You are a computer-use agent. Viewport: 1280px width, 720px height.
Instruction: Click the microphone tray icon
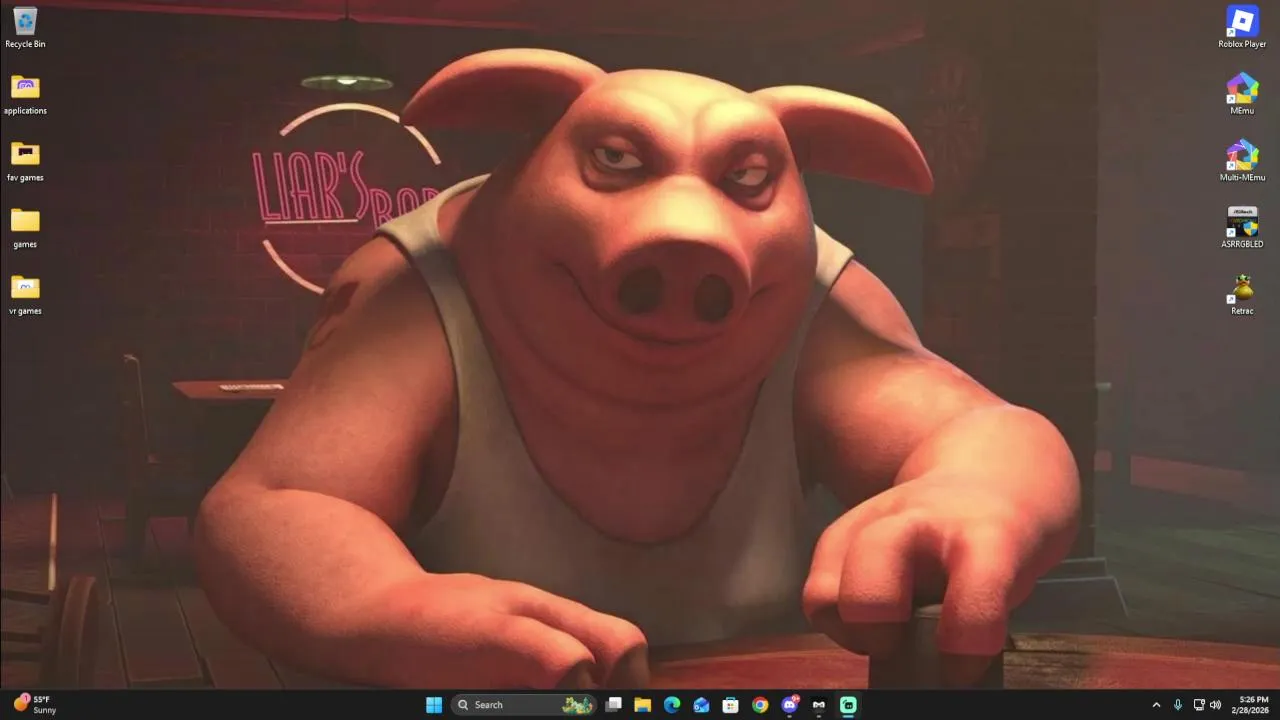click(x=1178, y=705)
